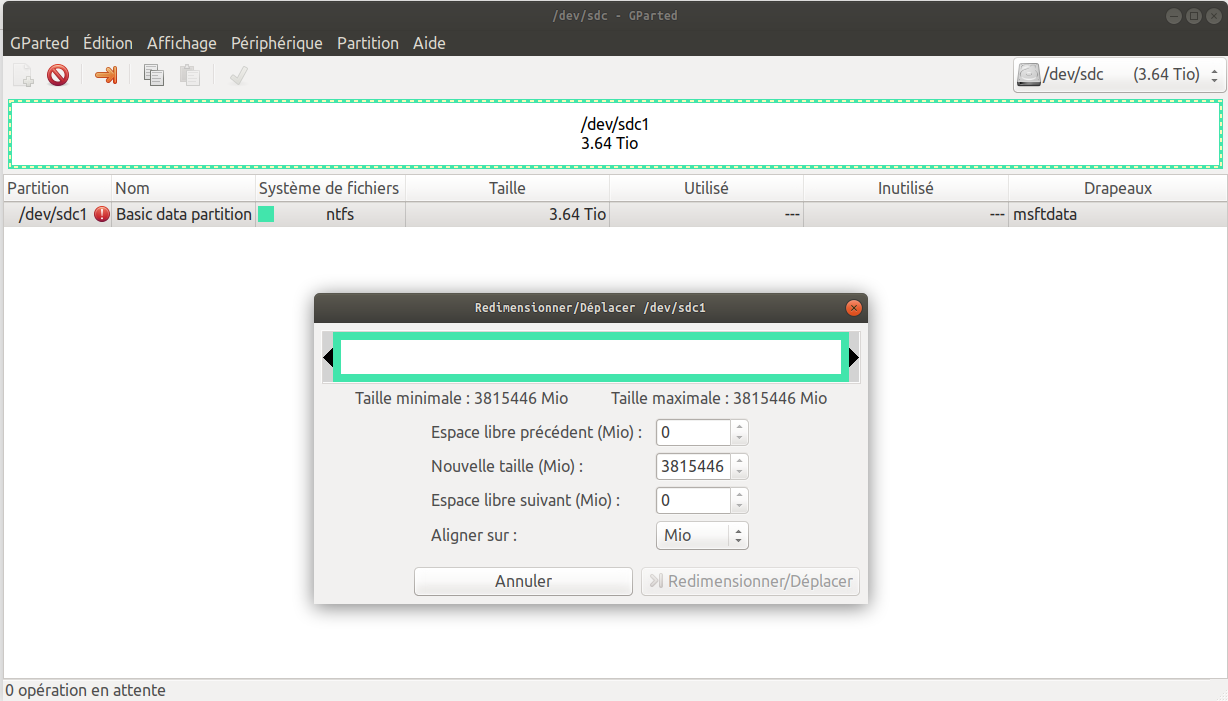Click the "Taille maximale : 3815446 Mio" text

click(x=719, y=398)
